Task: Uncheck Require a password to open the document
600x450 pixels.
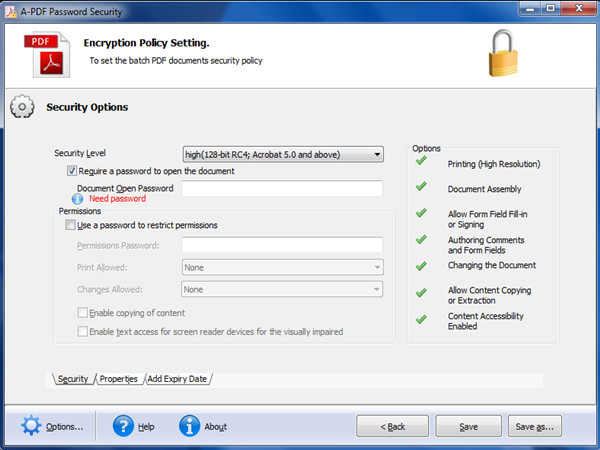Action: 72,171
